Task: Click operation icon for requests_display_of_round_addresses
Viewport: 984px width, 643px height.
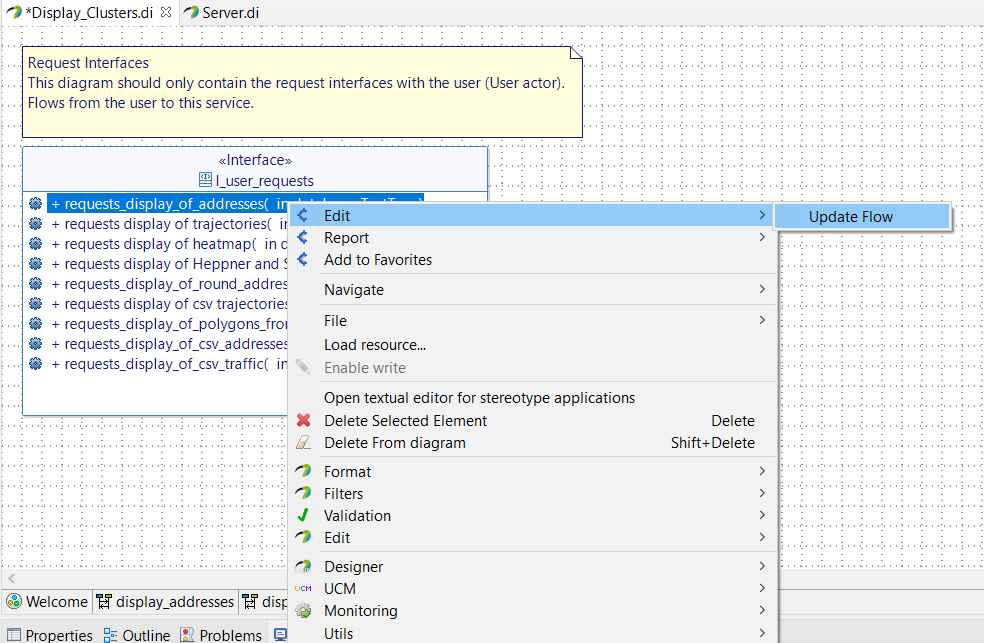Action: [36, 284]
